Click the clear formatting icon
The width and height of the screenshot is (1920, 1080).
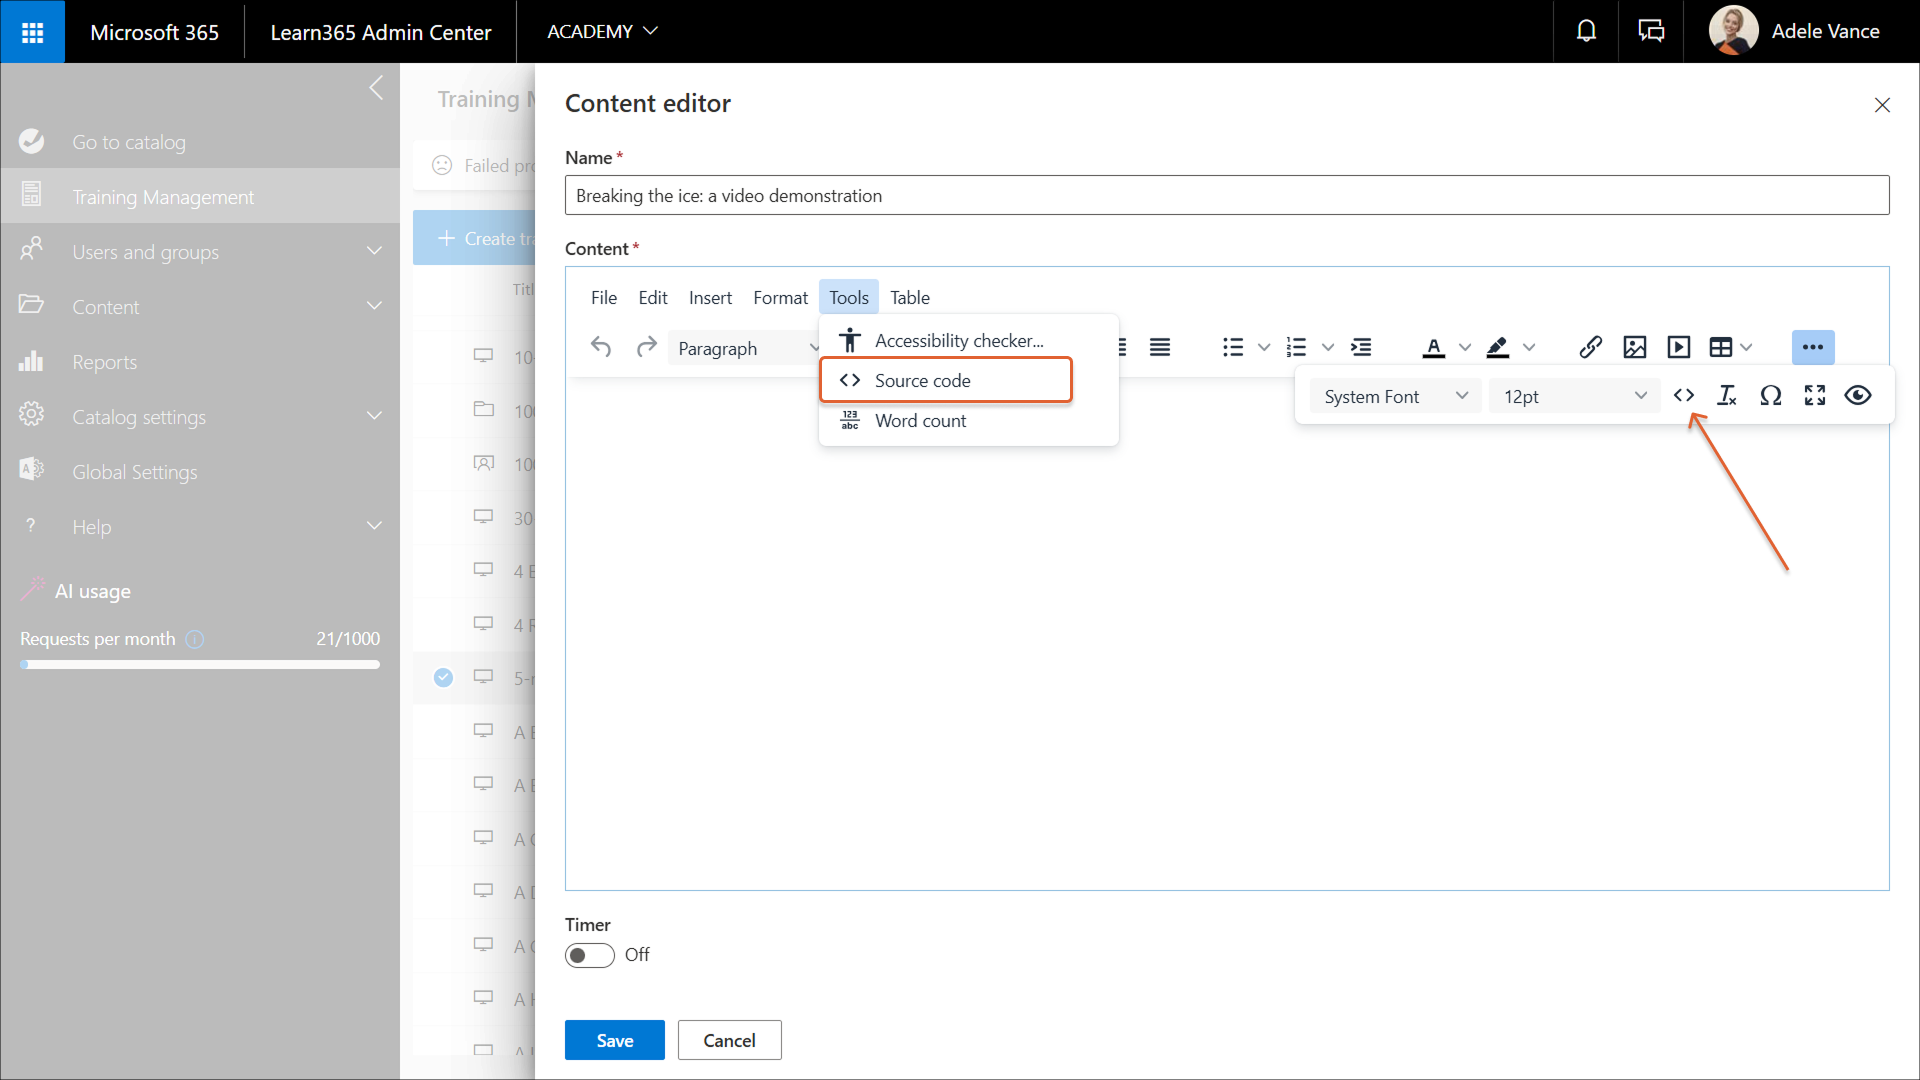point(1727,396)
